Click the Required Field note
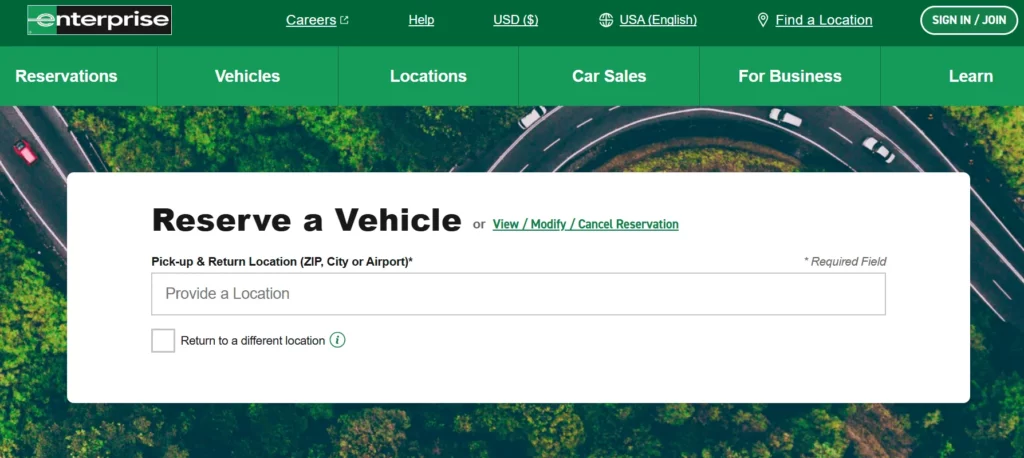The height and width of the screenshot is (458, 1024). [845, 261]
